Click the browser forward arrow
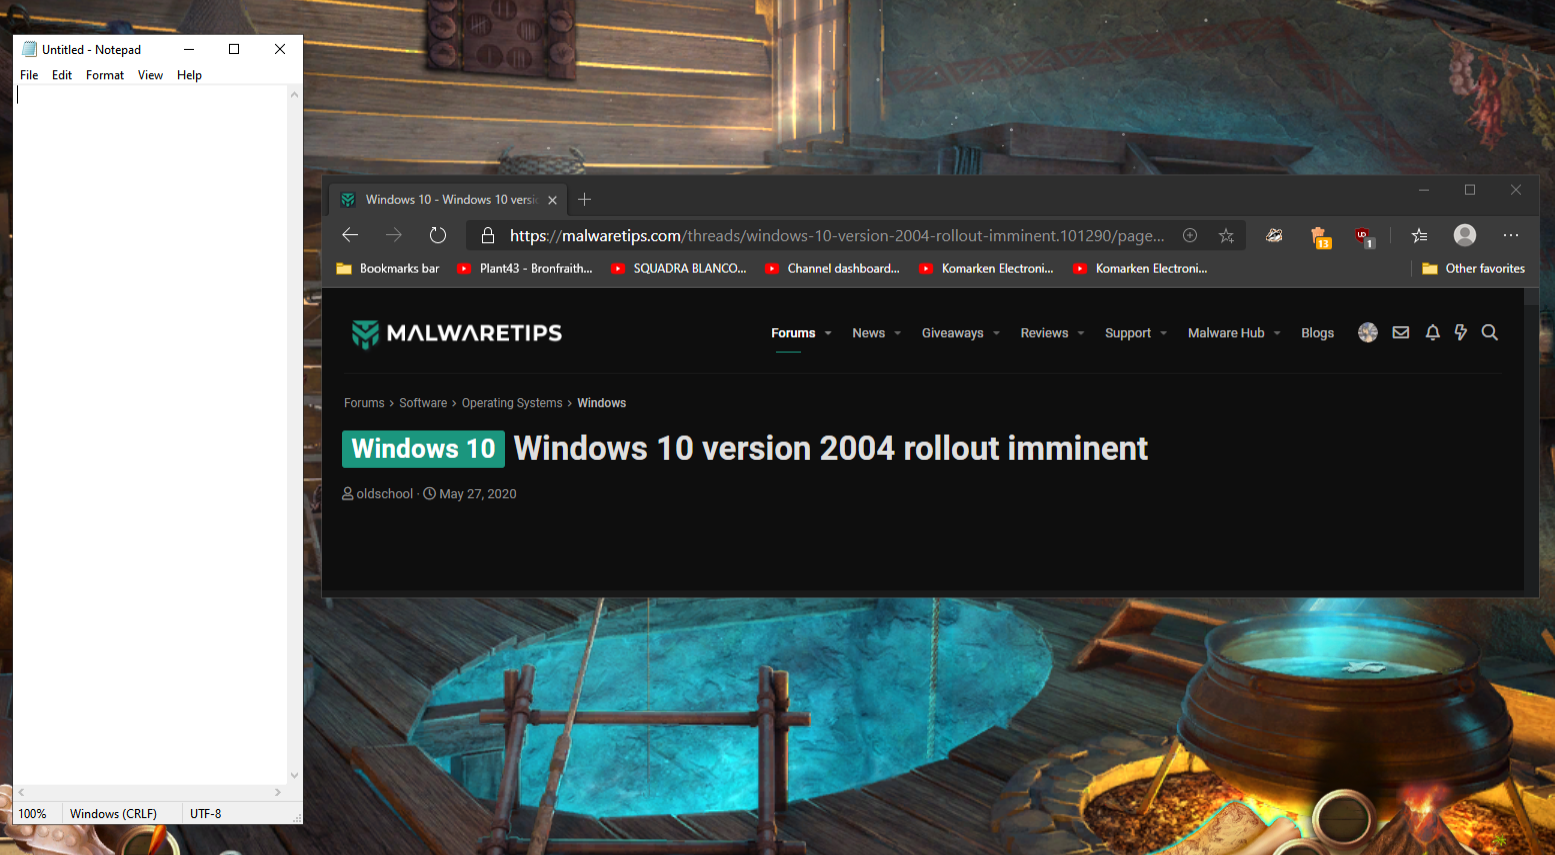1555x855 pixels. coord(394,235)
